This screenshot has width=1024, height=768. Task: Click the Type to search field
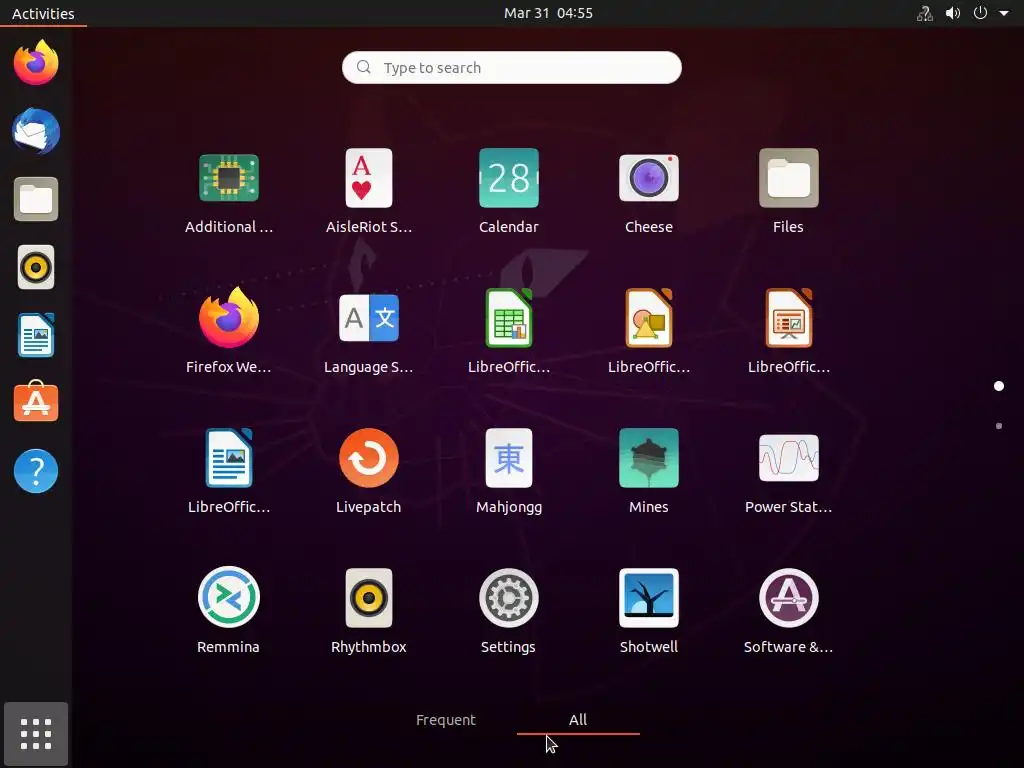pyautogui.click(x=511, y=67)
